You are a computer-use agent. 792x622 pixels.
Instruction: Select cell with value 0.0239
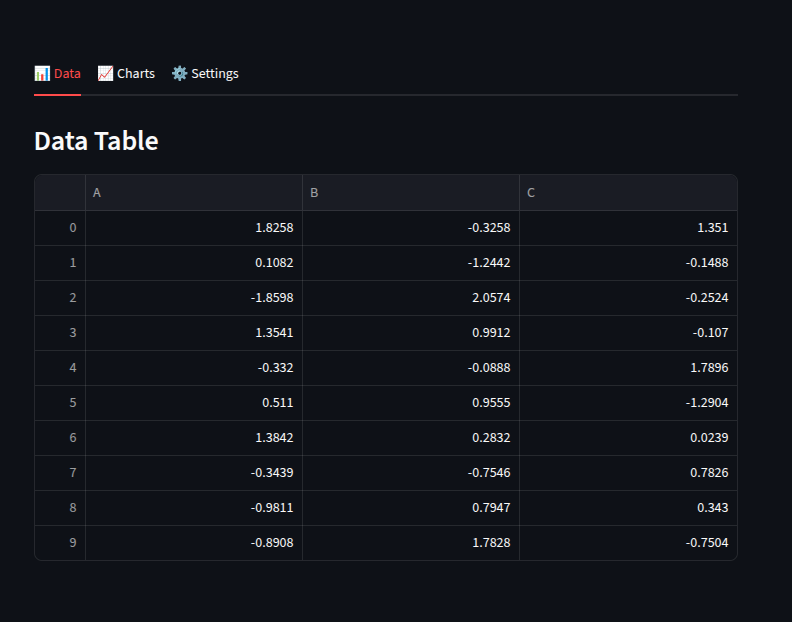(628, 438)
